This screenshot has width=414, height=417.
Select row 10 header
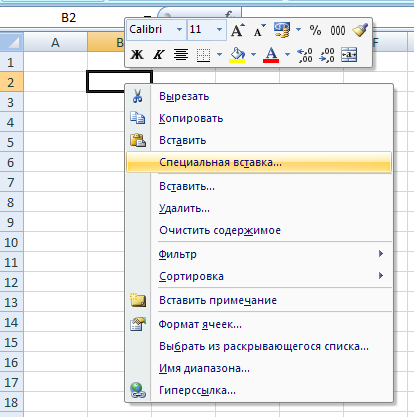(11, 242)
